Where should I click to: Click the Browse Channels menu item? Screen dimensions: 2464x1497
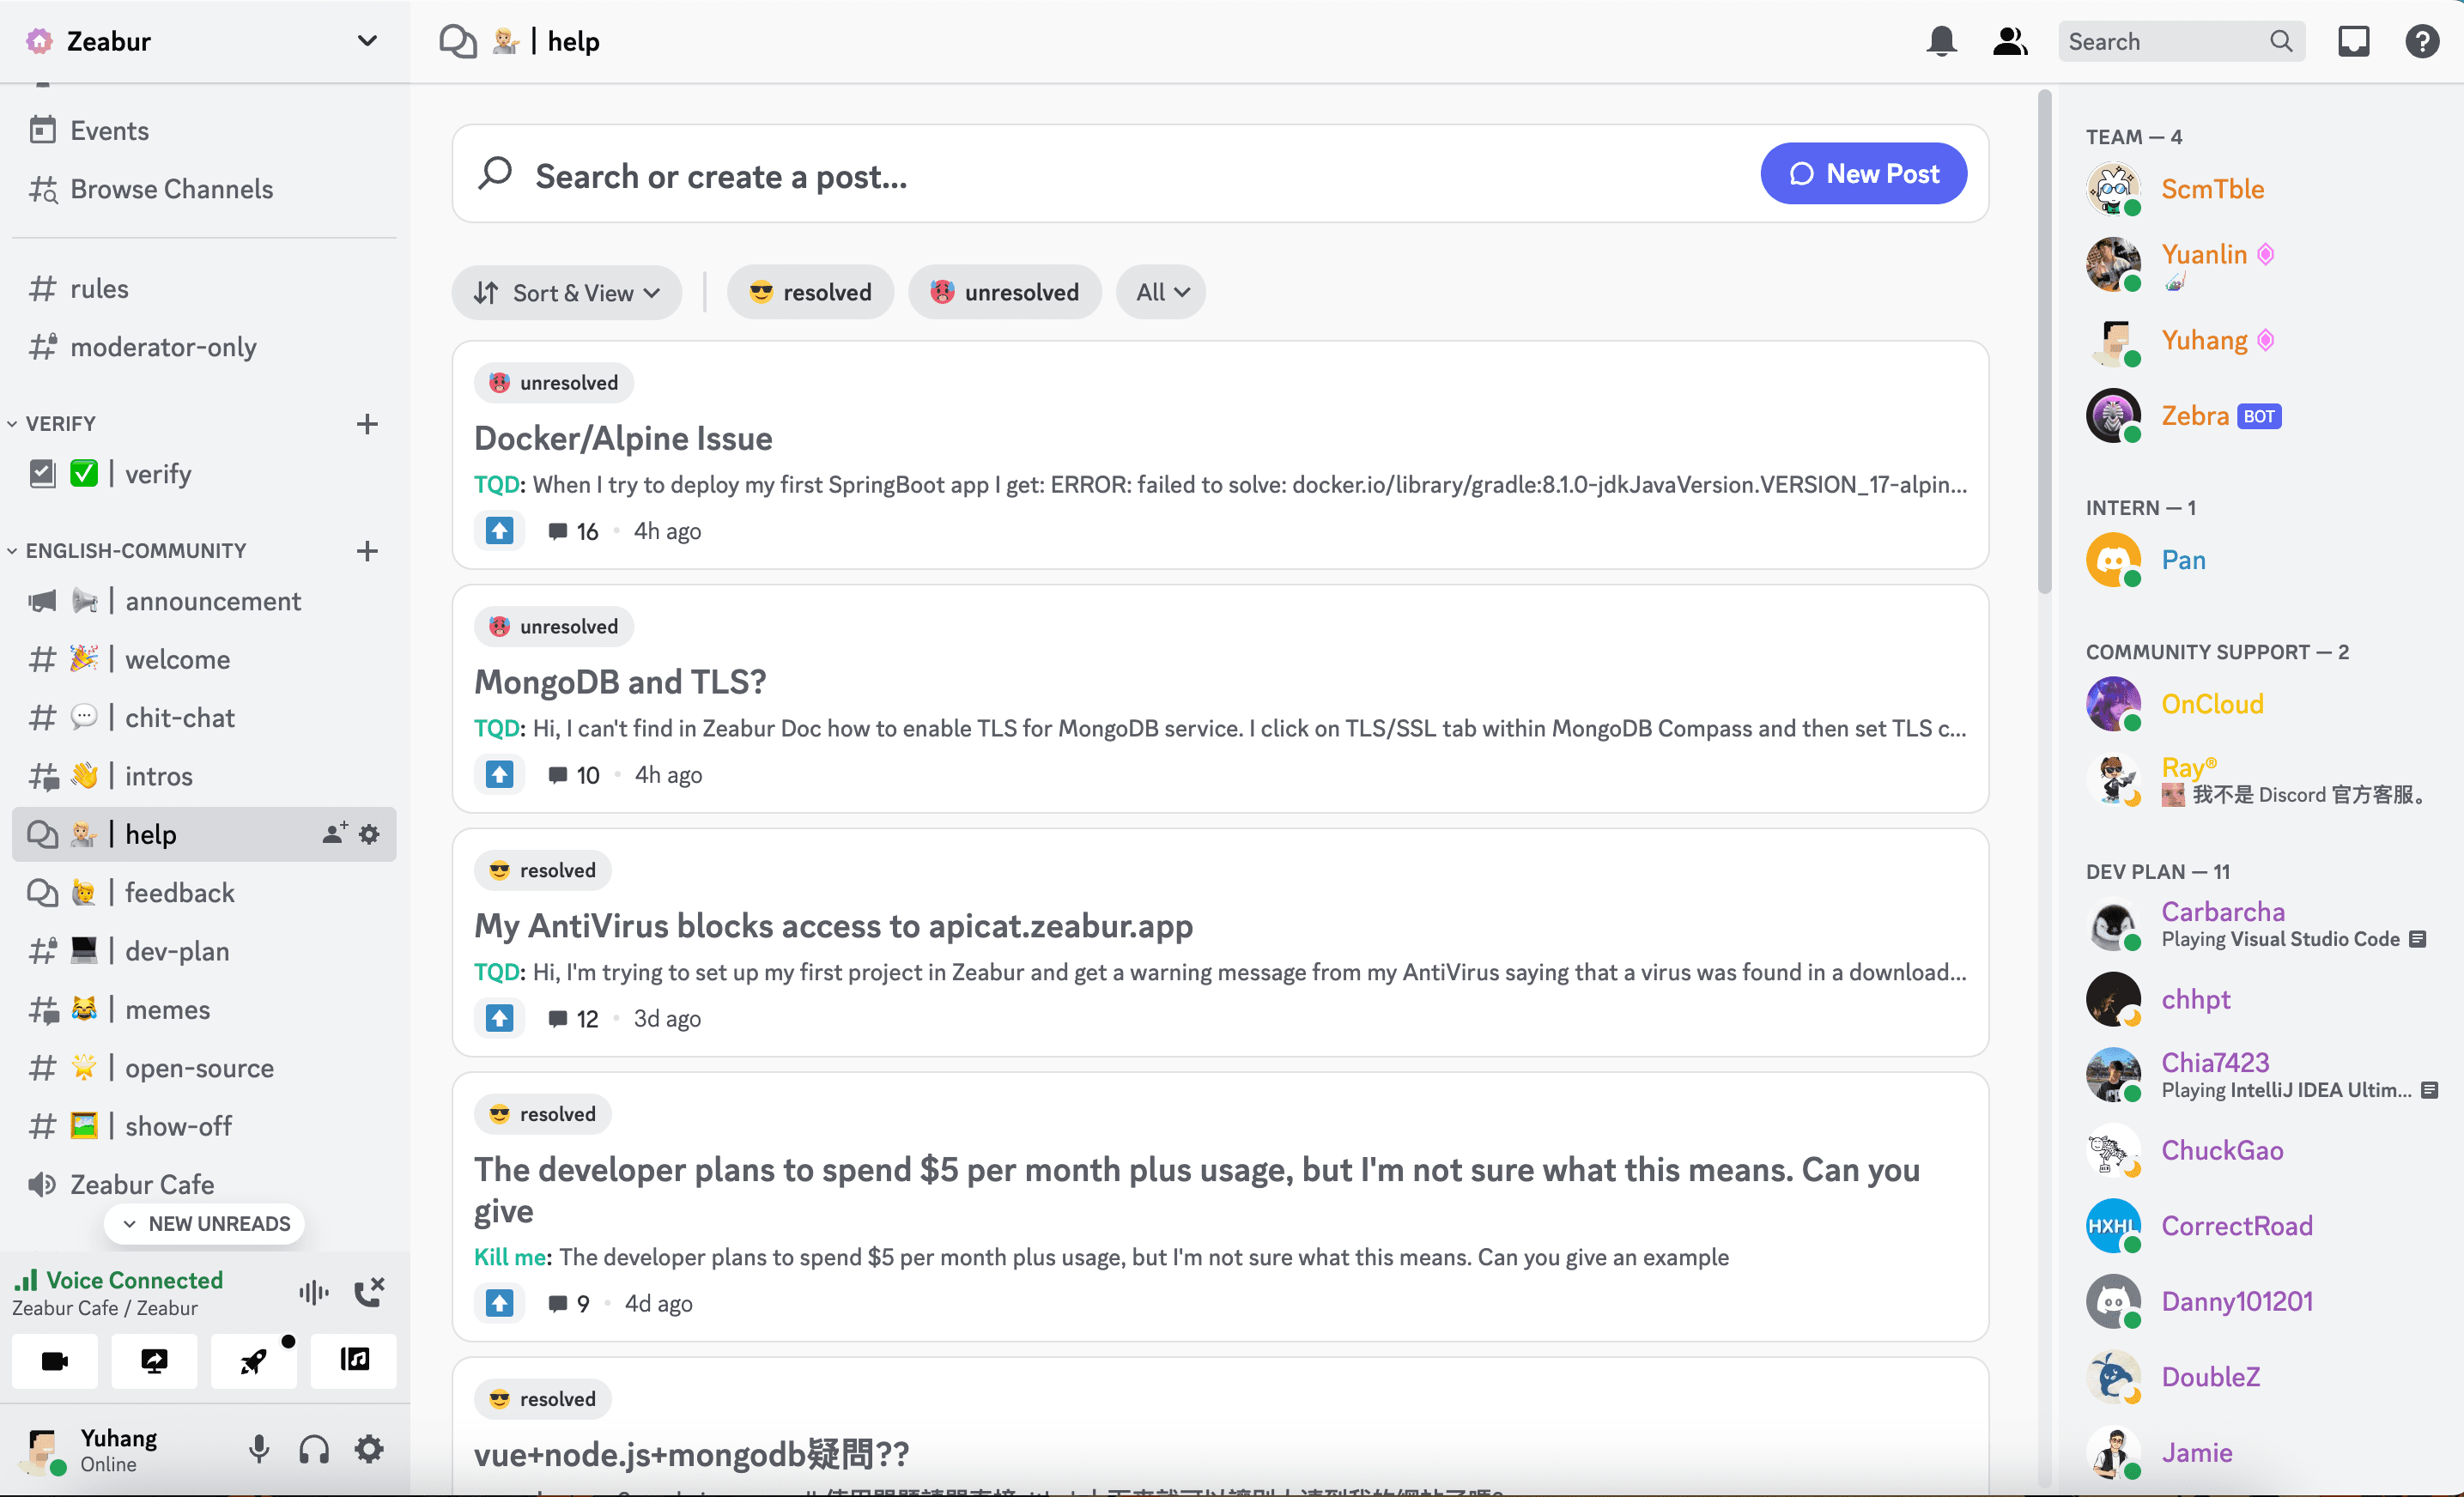tap(171, 188)
